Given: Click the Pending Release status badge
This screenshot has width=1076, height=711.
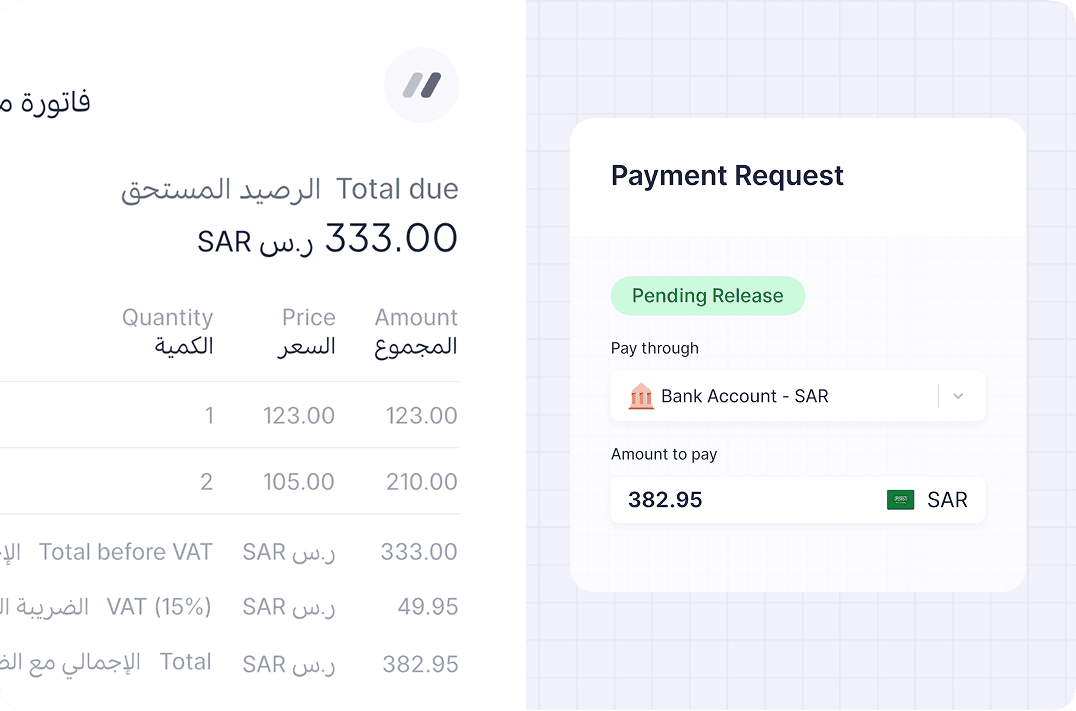Looking at the screenshot, I should (708, 296).
